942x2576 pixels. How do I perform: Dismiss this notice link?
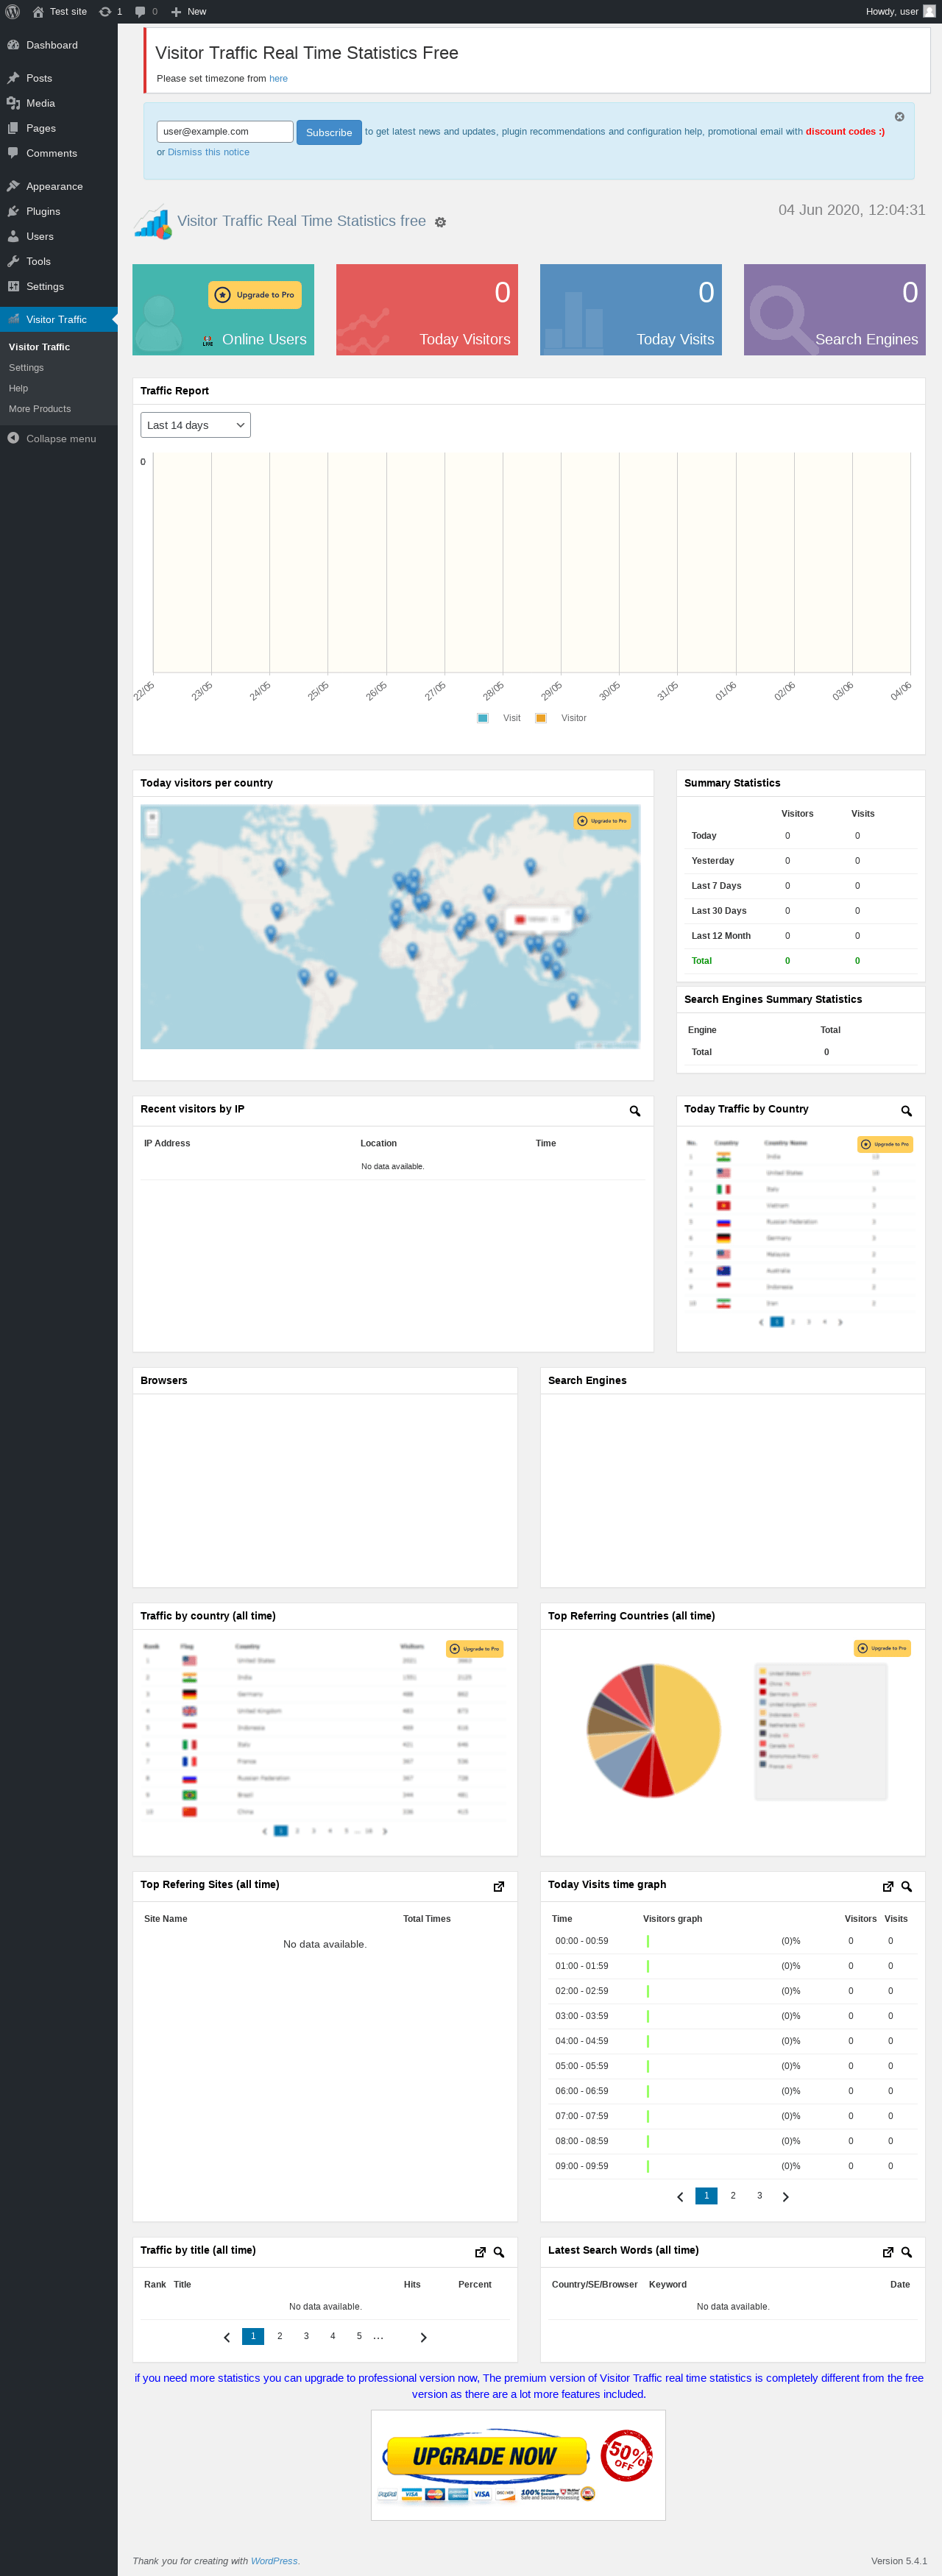point(209,152)
